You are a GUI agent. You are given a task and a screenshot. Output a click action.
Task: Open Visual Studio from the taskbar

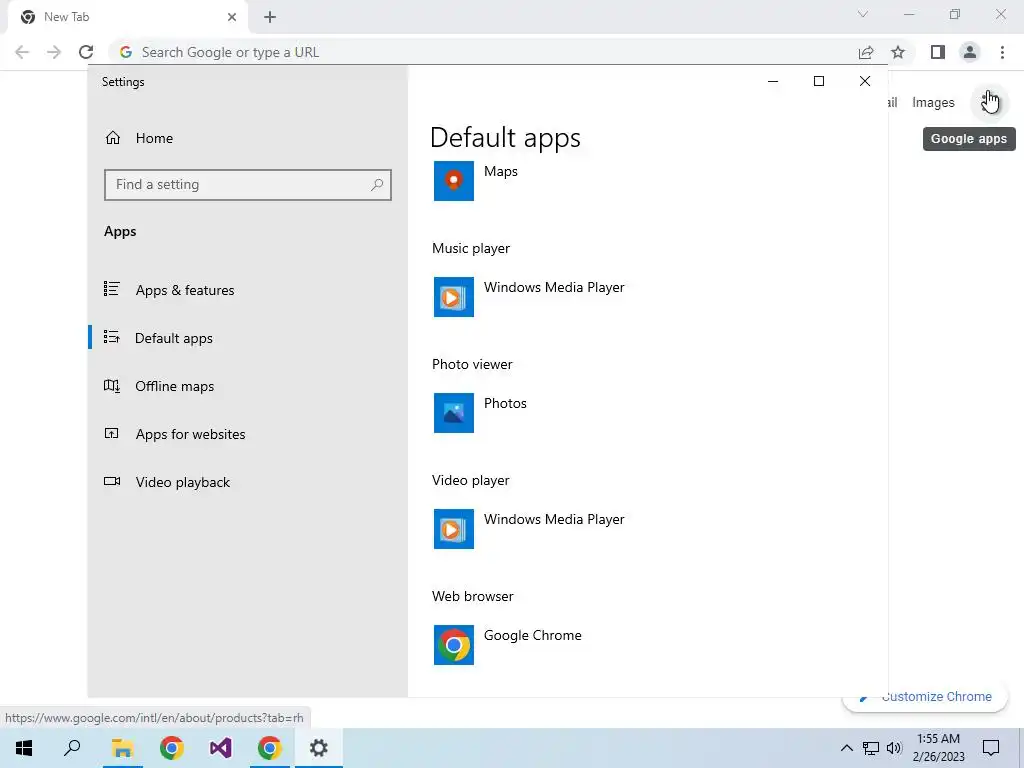(x=220, y=748)
